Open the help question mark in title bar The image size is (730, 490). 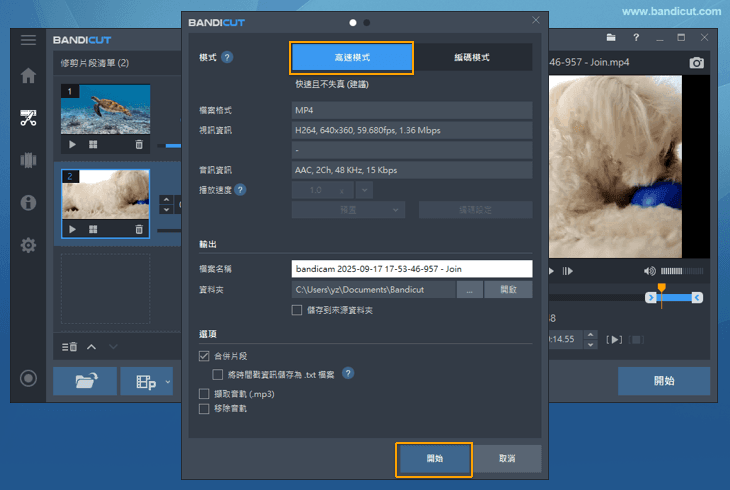coord(636,38)
